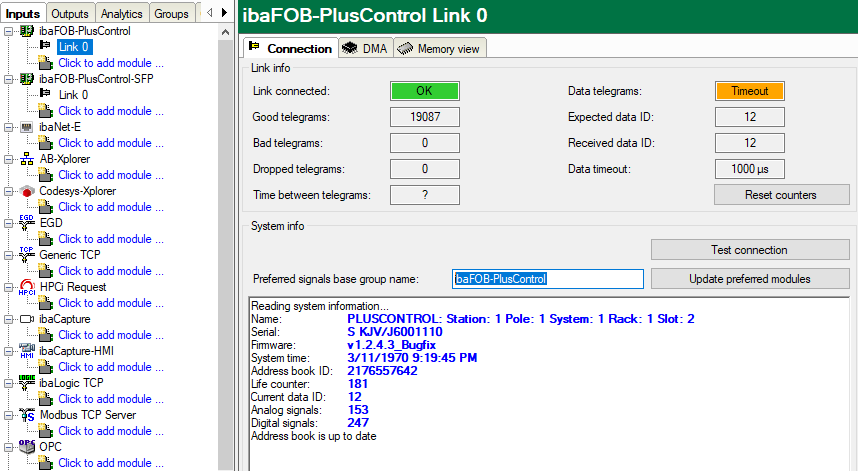The height and width of the screenshot is (471, 858).
Task: Click the ibaNet-E interface icon
Action: (27, 127)
